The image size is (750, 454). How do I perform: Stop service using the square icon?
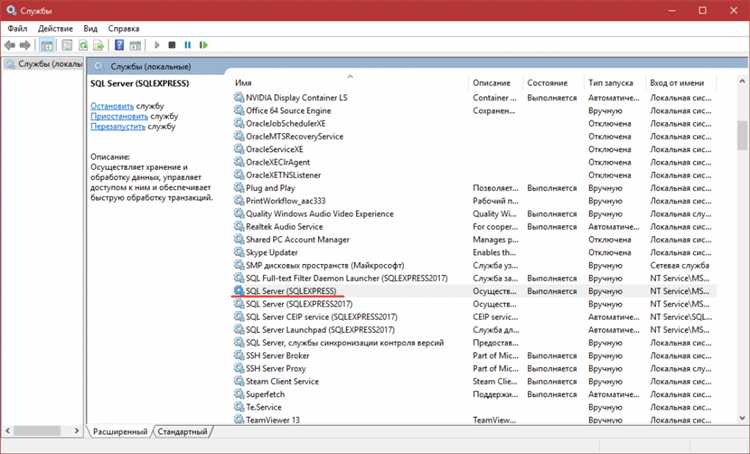(172, 45)
